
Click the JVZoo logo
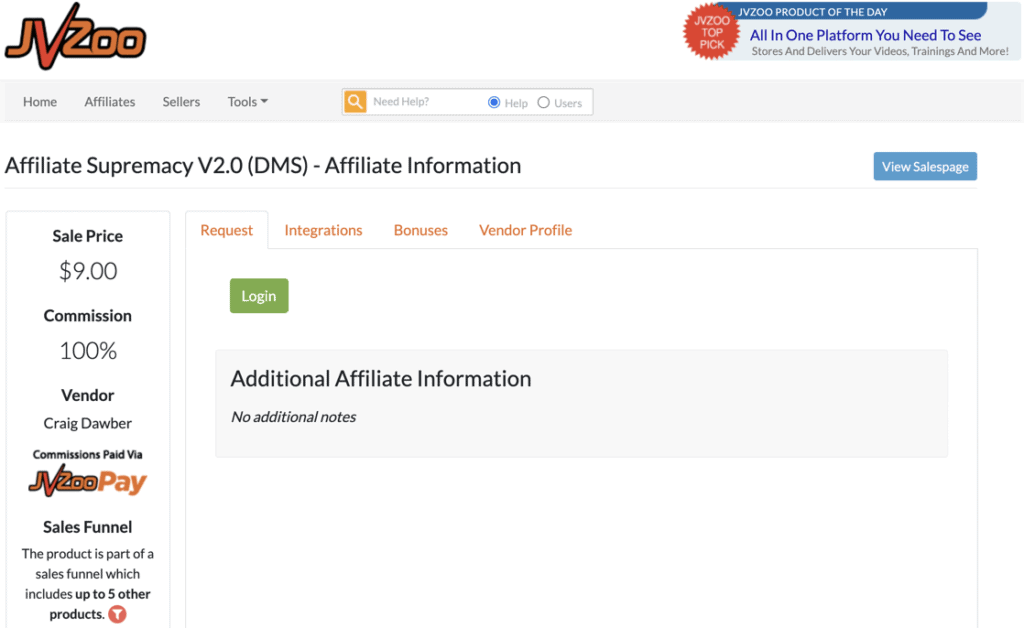(x=76, y=37)
